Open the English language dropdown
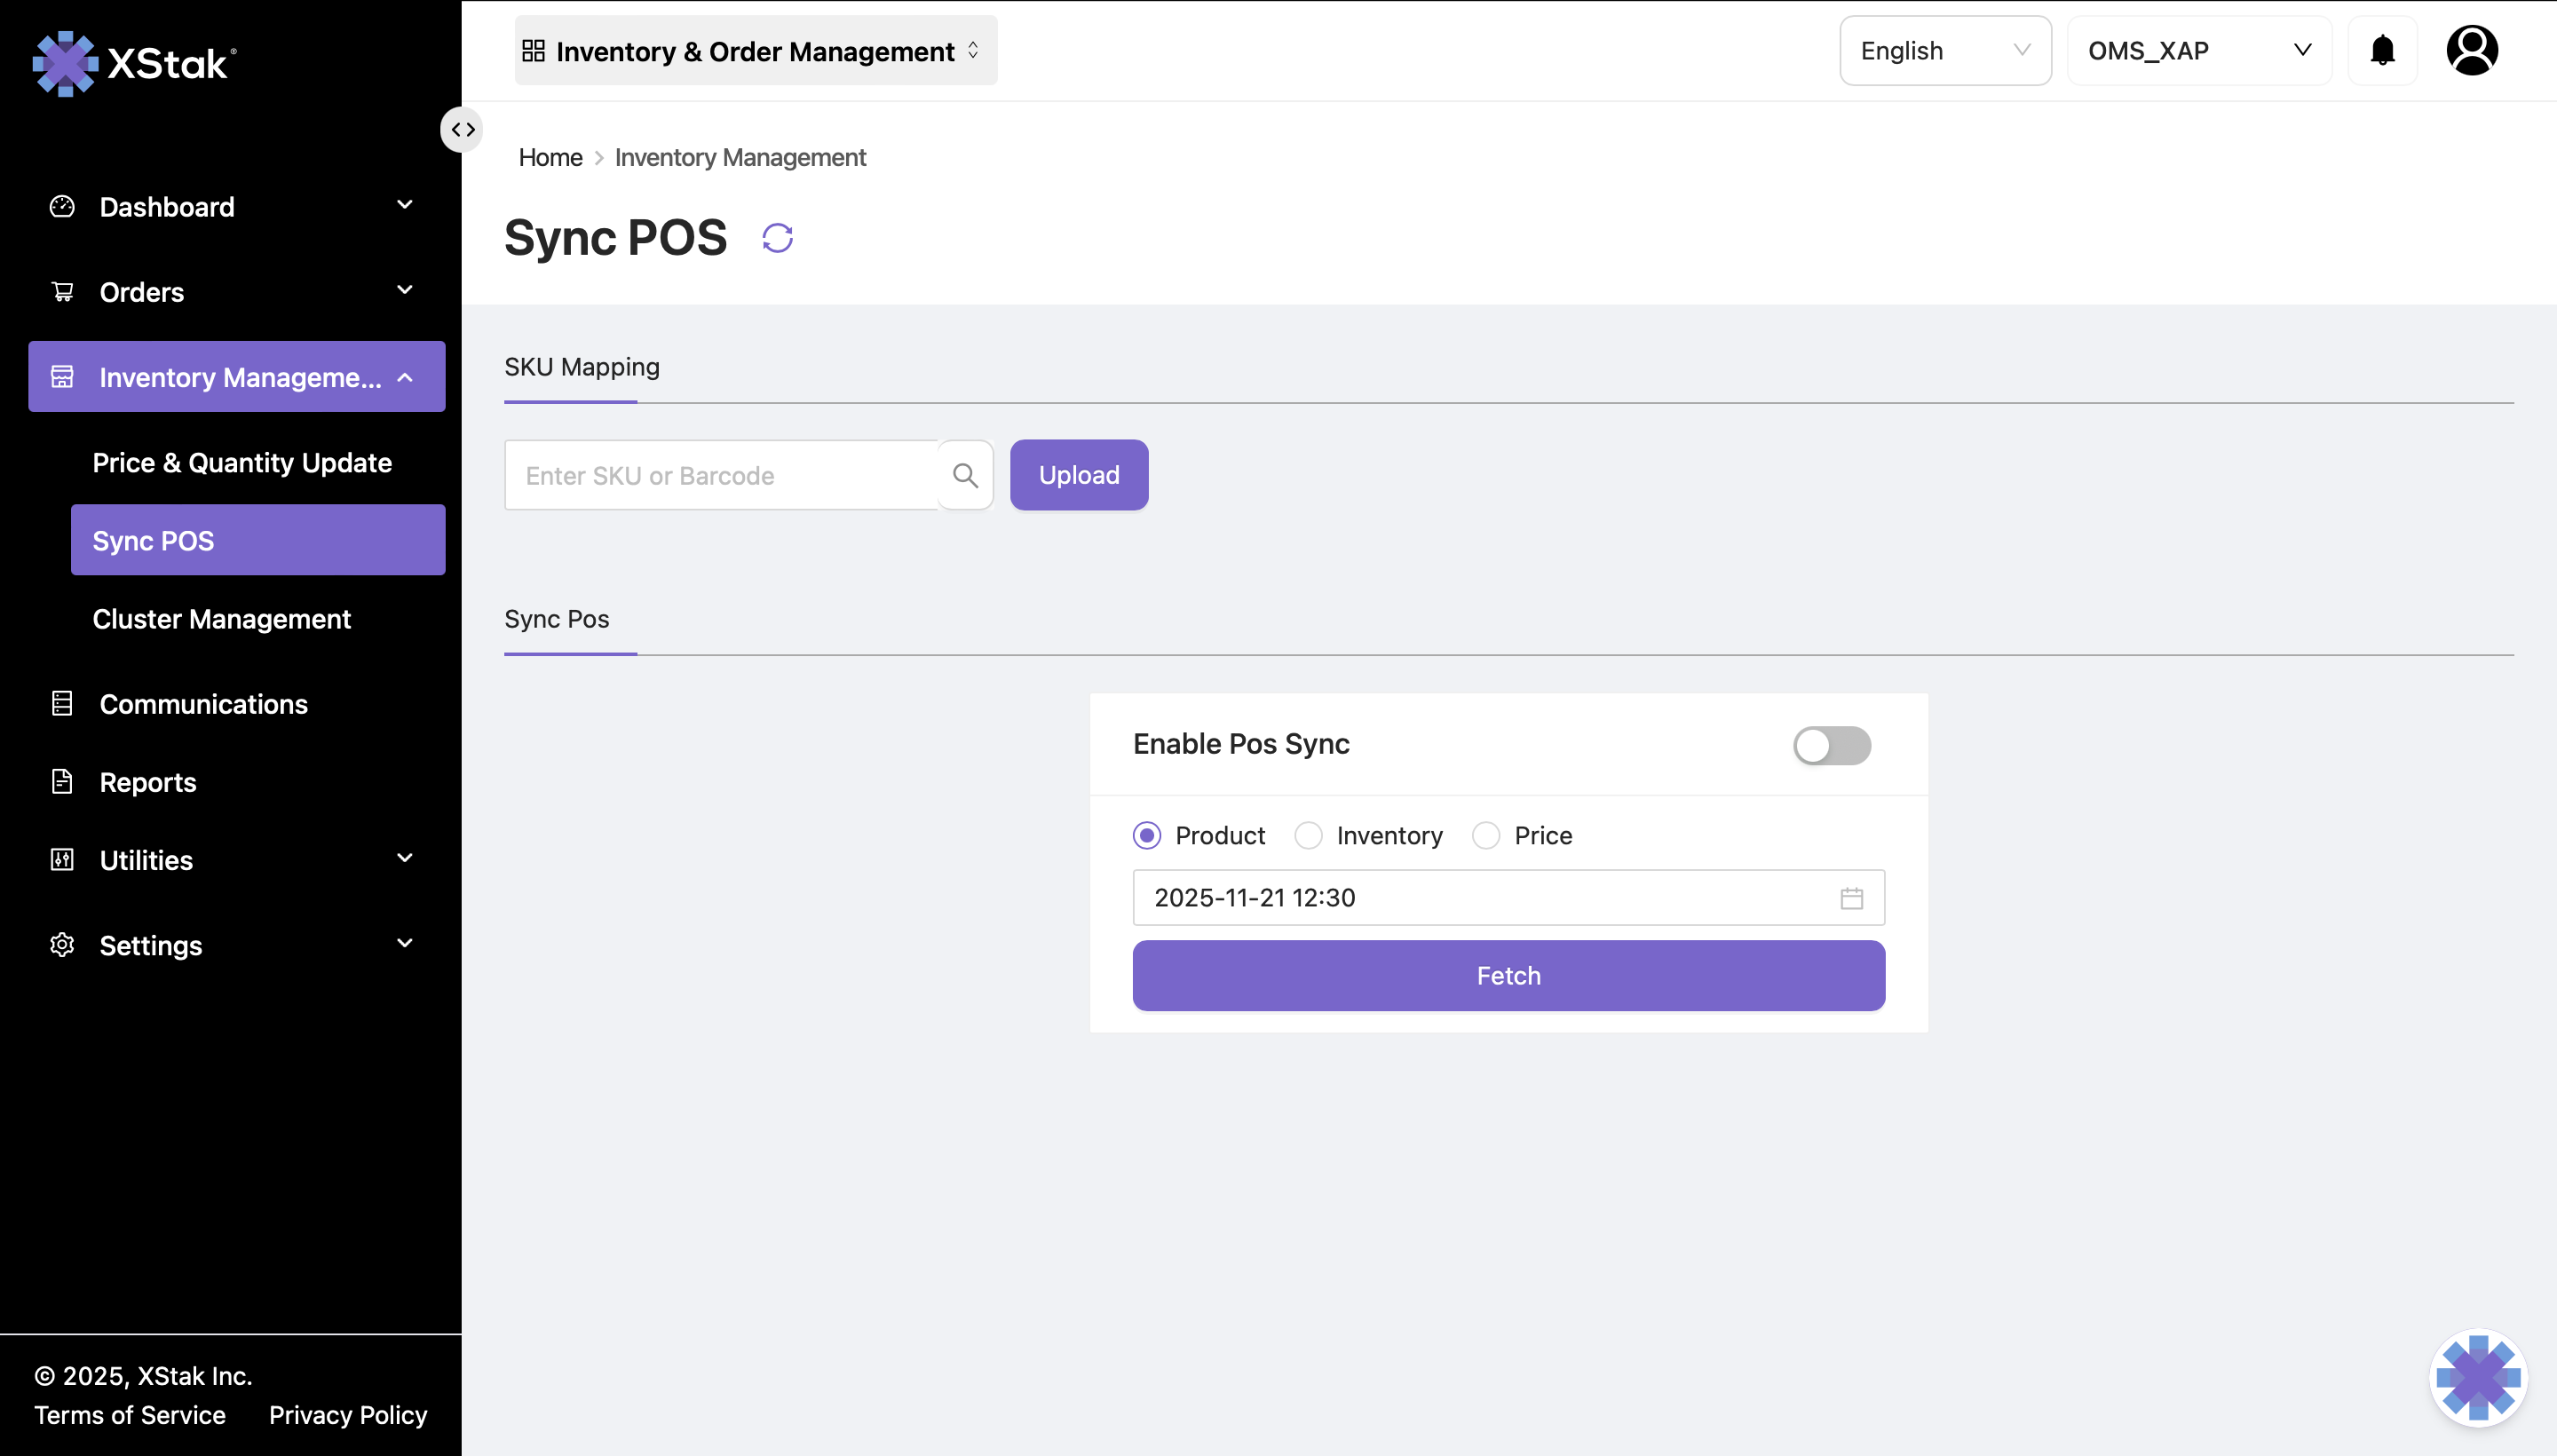Viewport: 2557px width, 1456px height. [x=1944, y=50]
